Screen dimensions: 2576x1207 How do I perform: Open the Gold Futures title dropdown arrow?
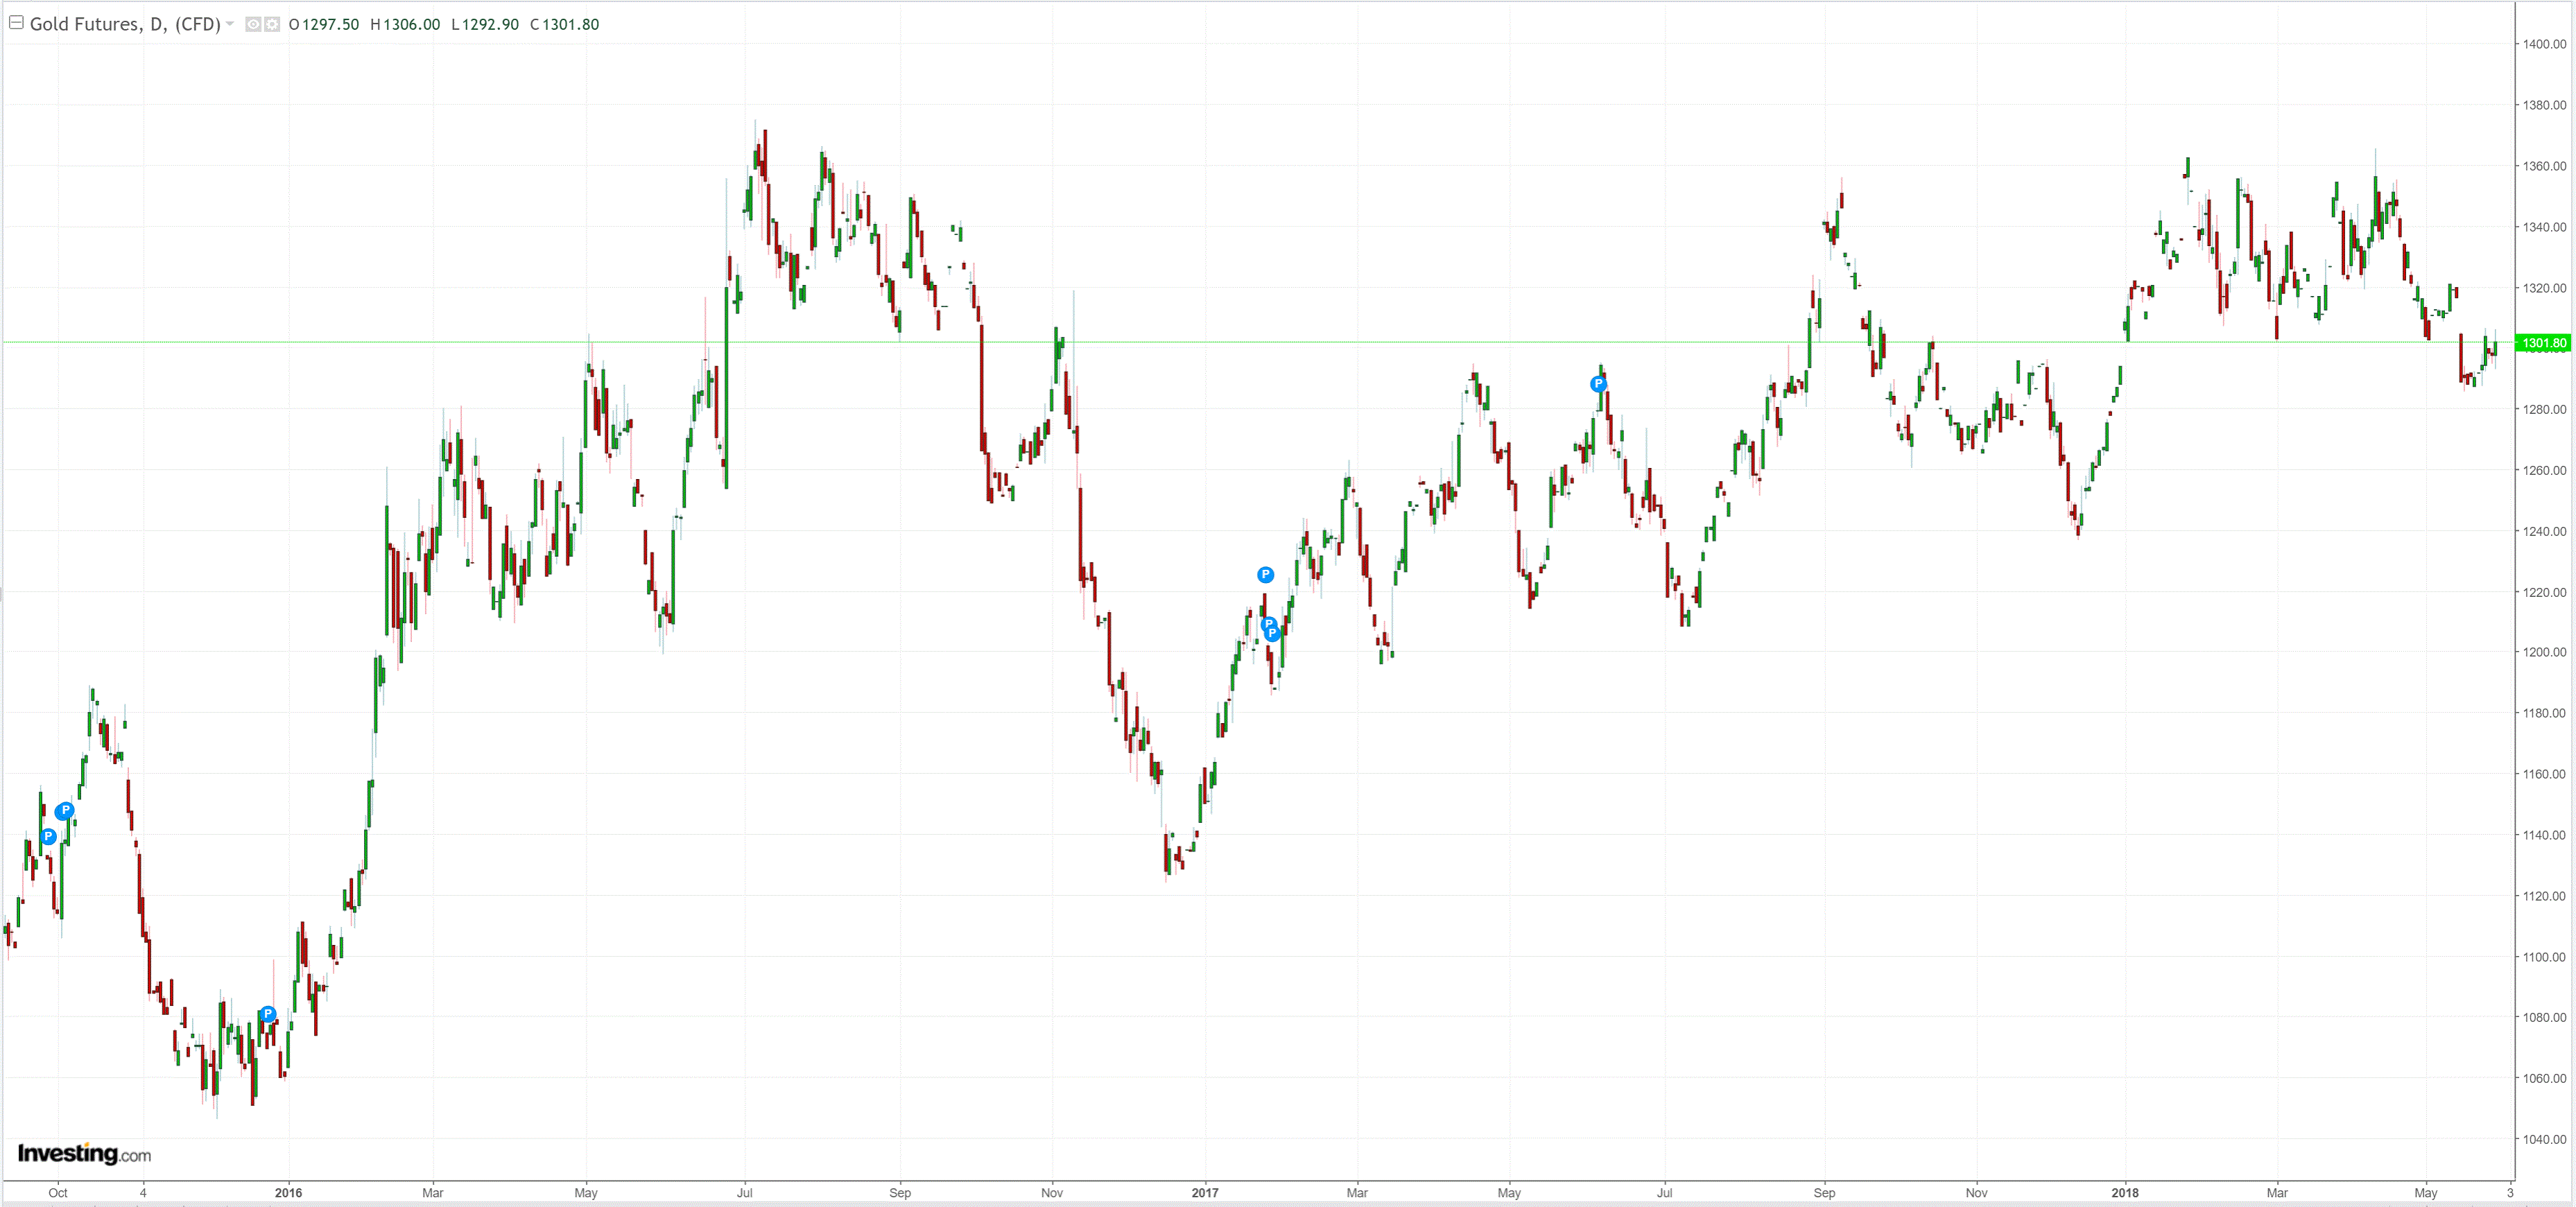230,24
